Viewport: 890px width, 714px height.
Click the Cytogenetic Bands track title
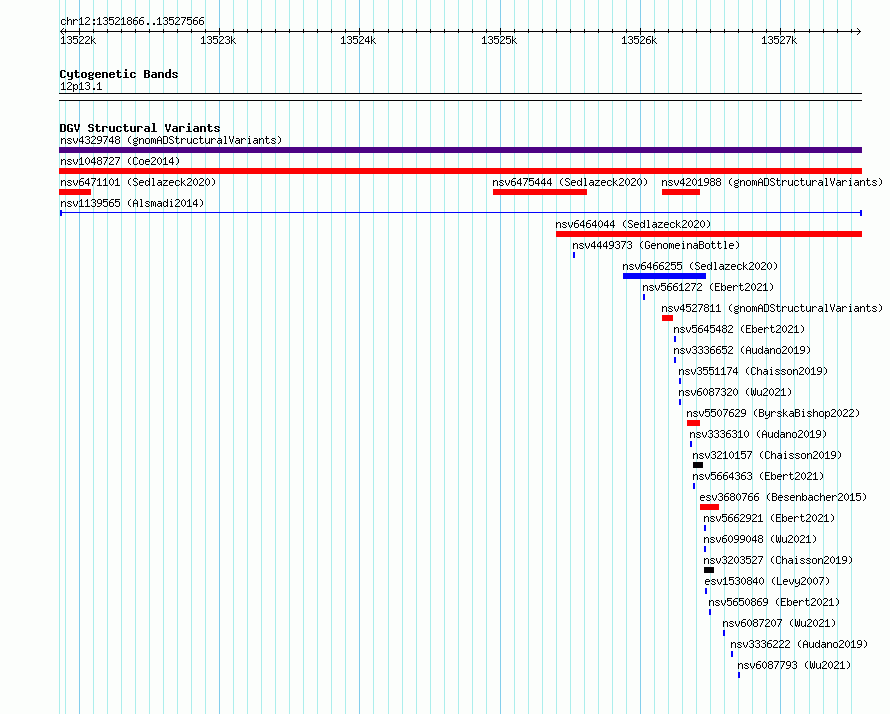click(x=119, y=74)
